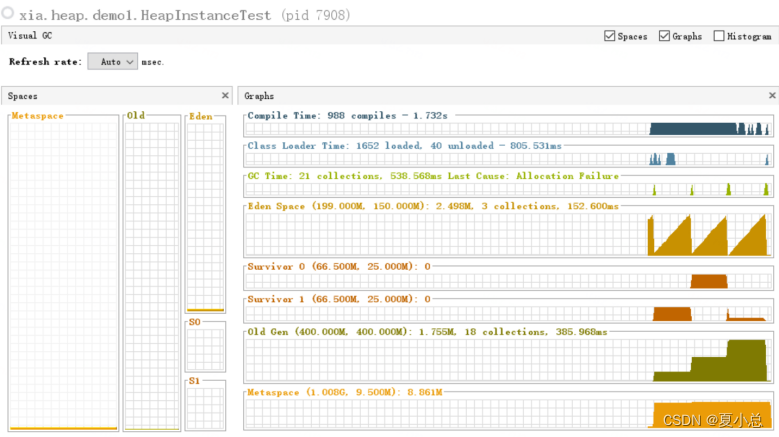This screenshot has height=437, width=779.
Task: Uncheck the Graphs checkbox
Action: (664, 36)
